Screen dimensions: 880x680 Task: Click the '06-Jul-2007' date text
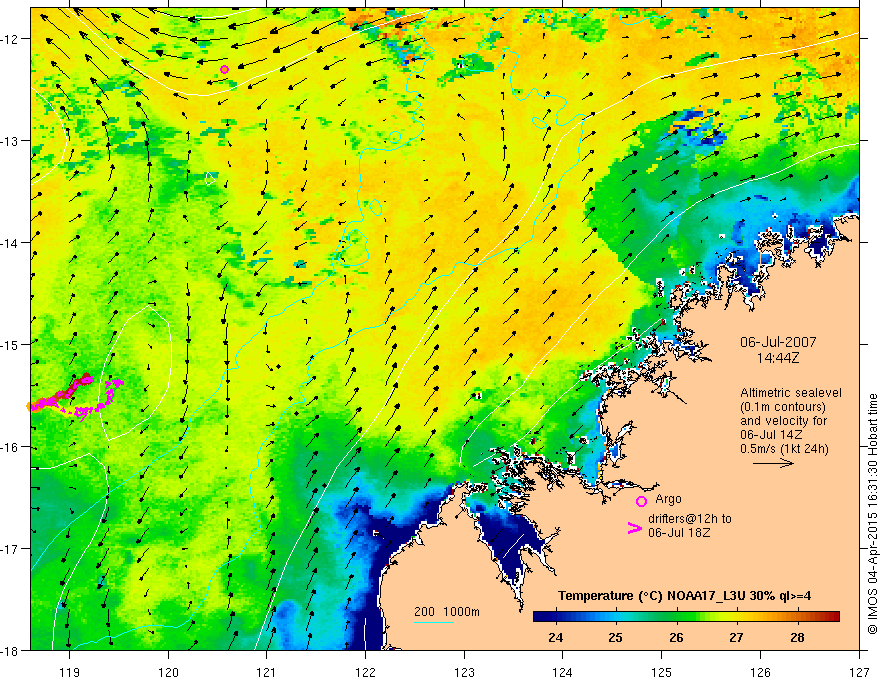click(778, 342)
